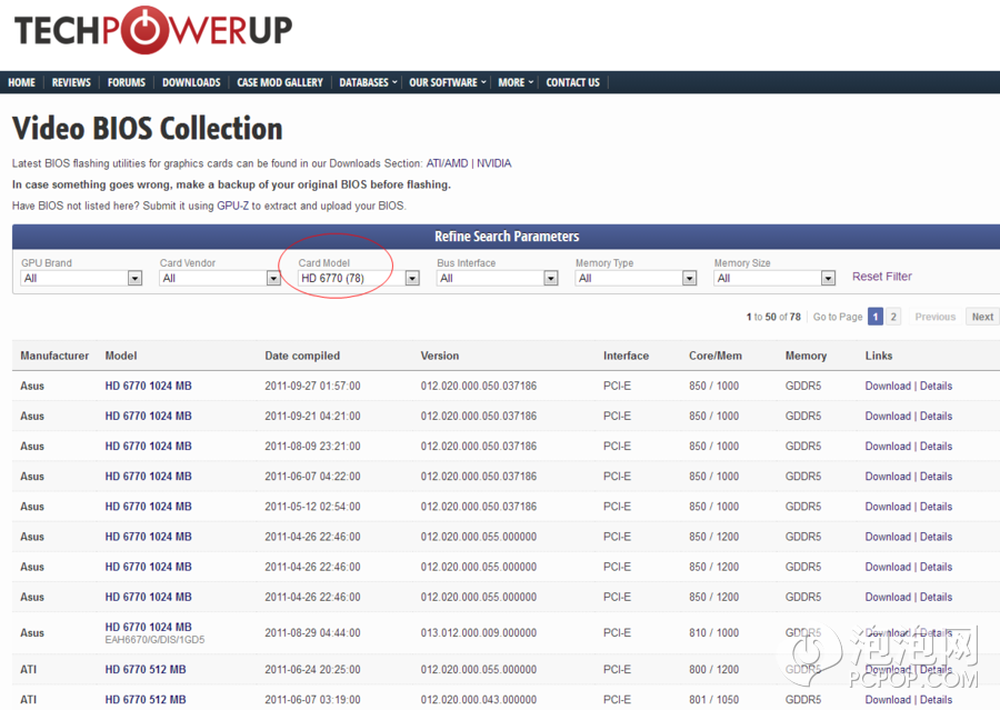Go to the FORUMS section
The width and height of the screenshot is (1000, 710).
click(x=126, y=83)
